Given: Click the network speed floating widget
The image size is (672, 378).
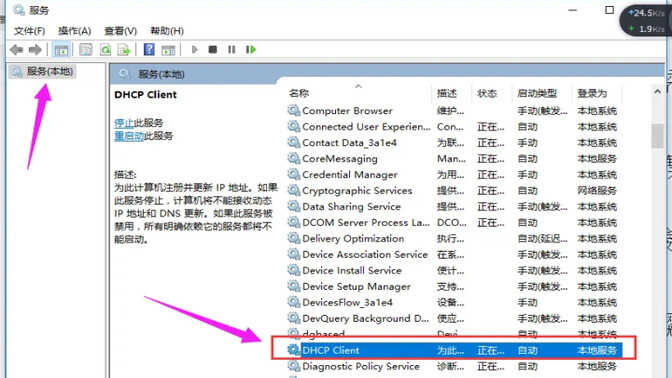Looking at the screenshot, I should pos(645,21).
